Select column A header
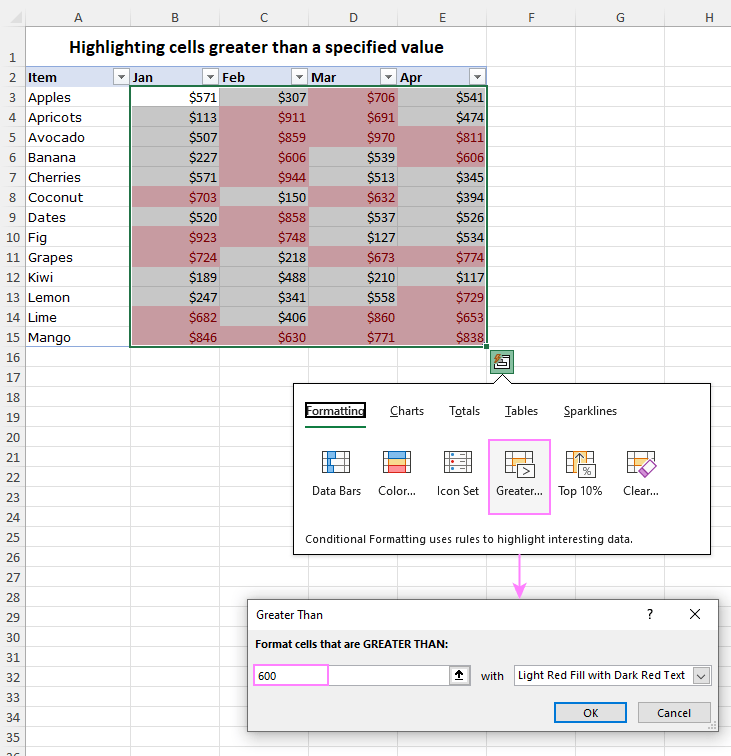Screen dimensions: 731x756 [78, 18]
